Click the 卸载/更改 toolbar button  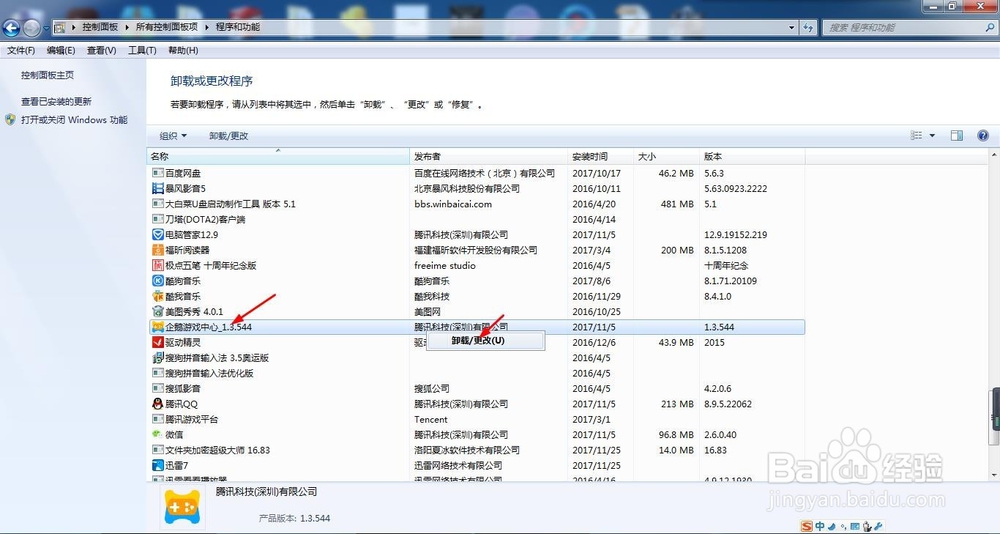[x=228, y=136]
